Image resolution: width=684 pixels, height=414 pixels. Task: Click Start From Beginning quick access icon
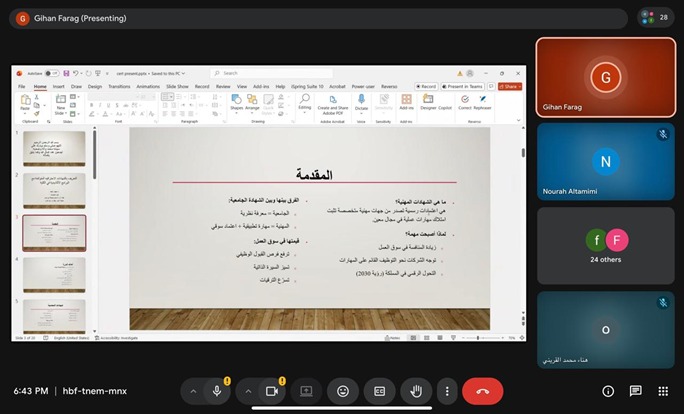pos(98,73)
